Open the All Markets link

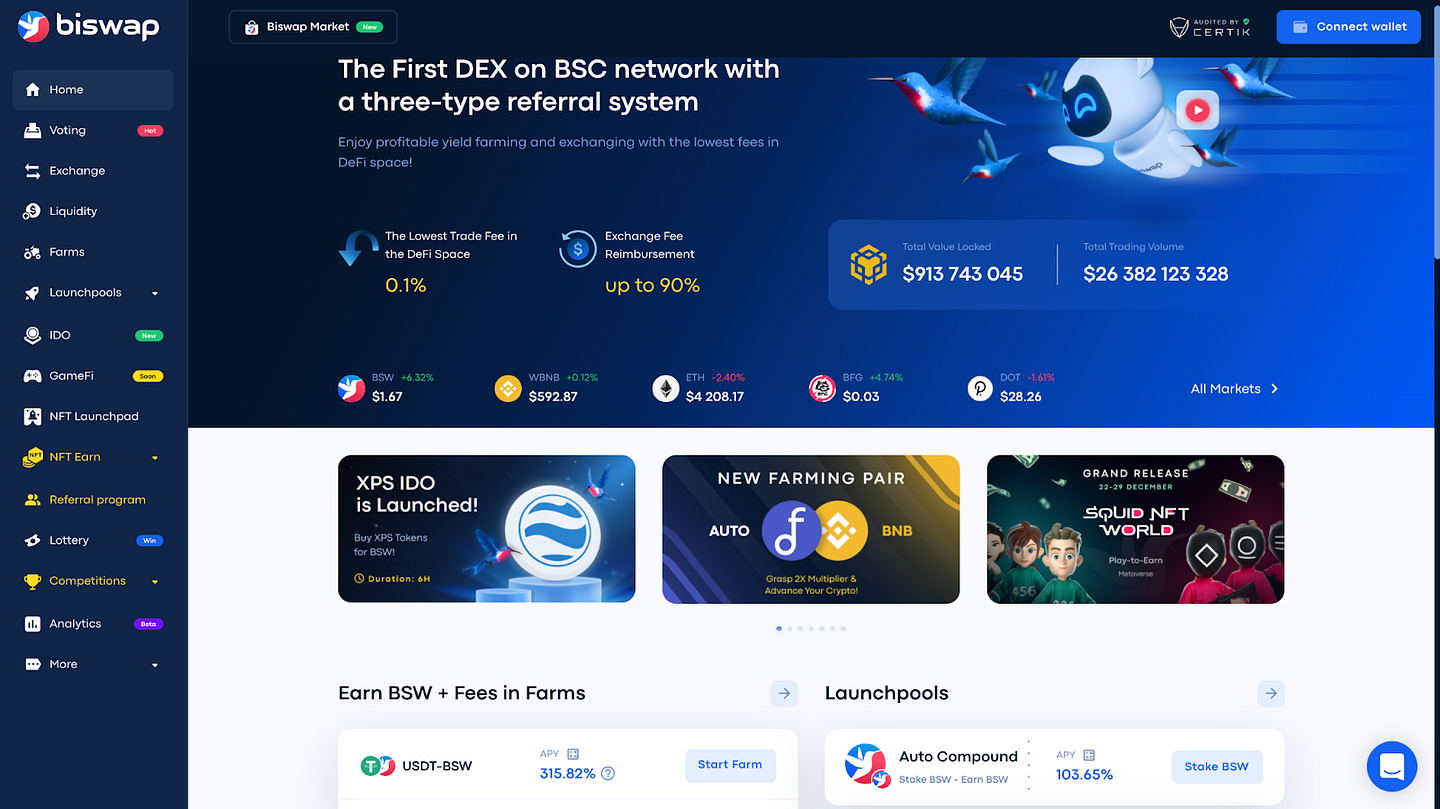pyautogui.click(x=1234, y=389)
